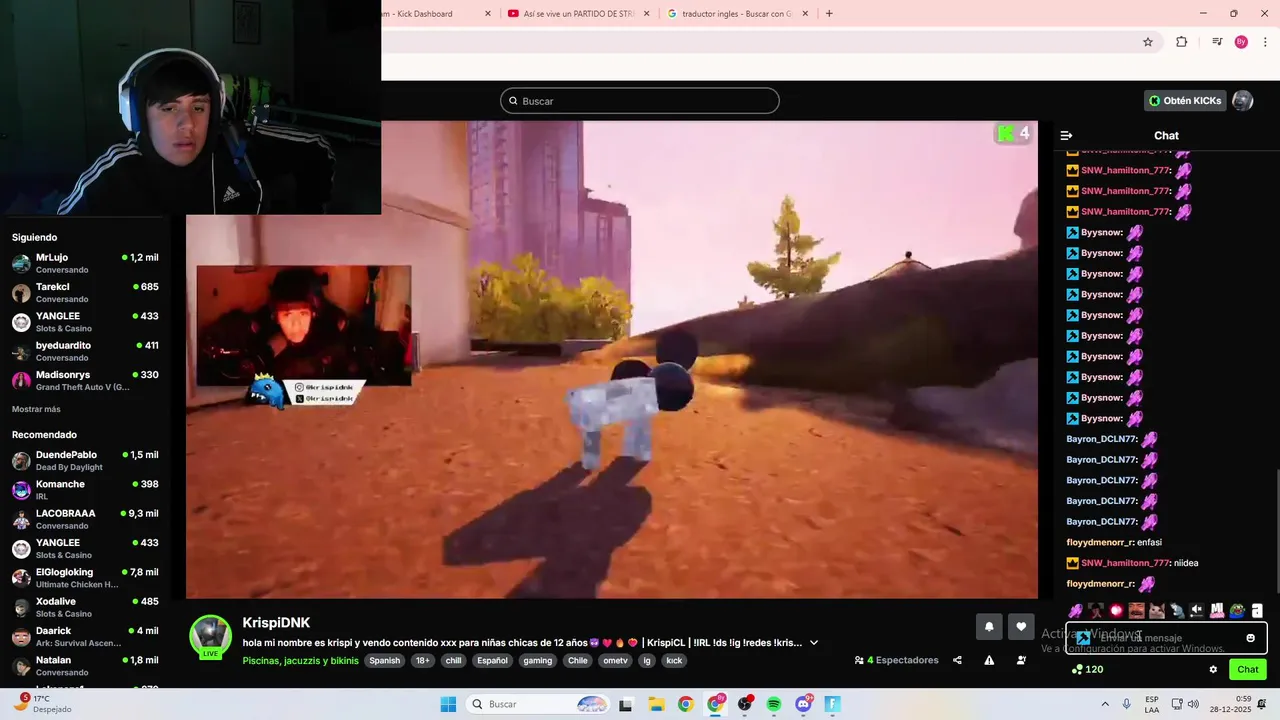Open Kick user avatar menu
Viewport: 1280px width, 720px height.
pos(1243,101)
